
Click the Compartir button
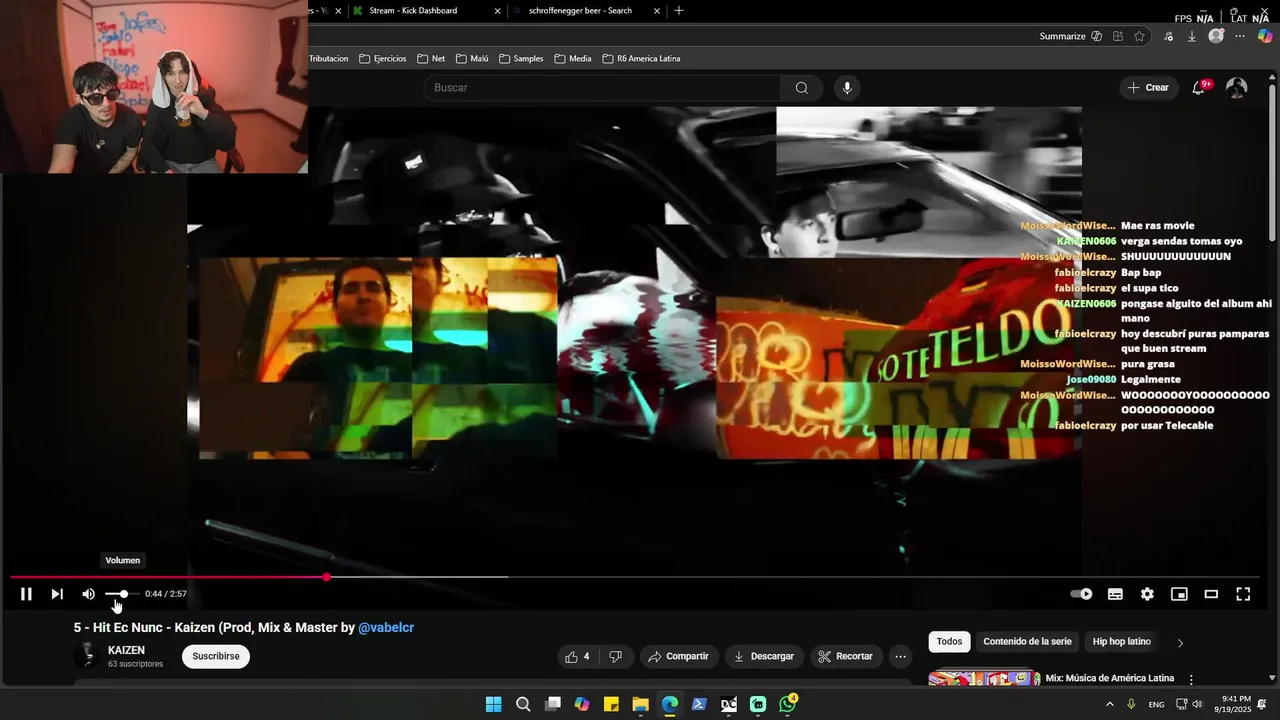678,657
